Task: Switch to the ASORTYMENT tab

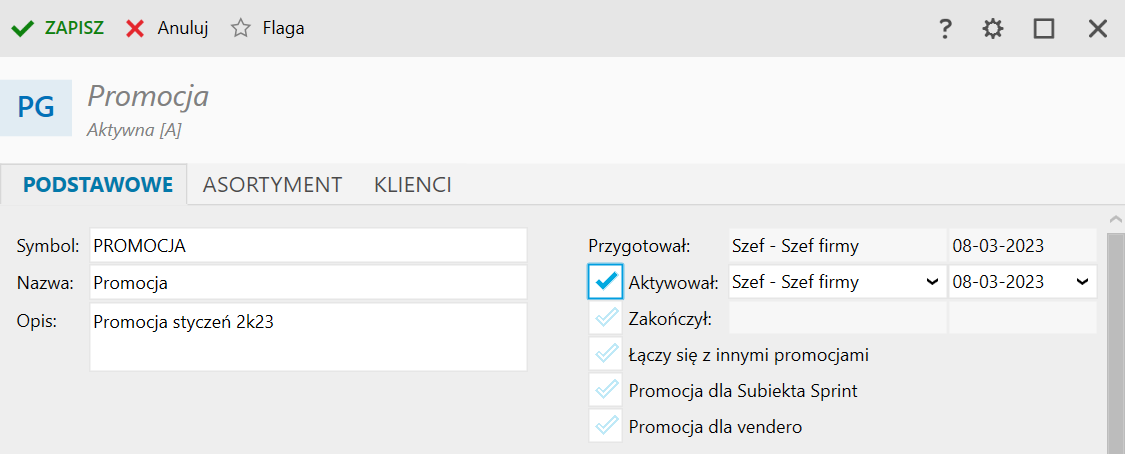Action: (x=272, y=185)
